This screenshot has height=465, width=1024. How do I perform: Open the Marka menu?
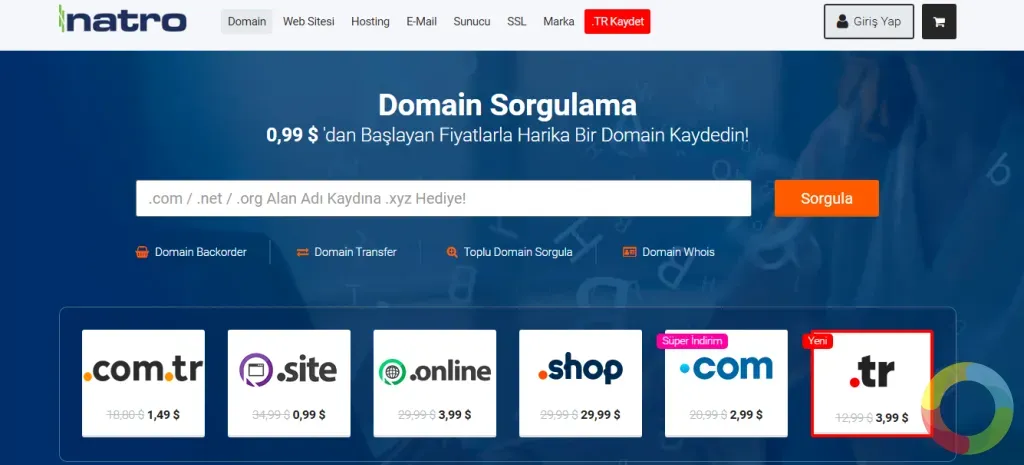(558, 22)
